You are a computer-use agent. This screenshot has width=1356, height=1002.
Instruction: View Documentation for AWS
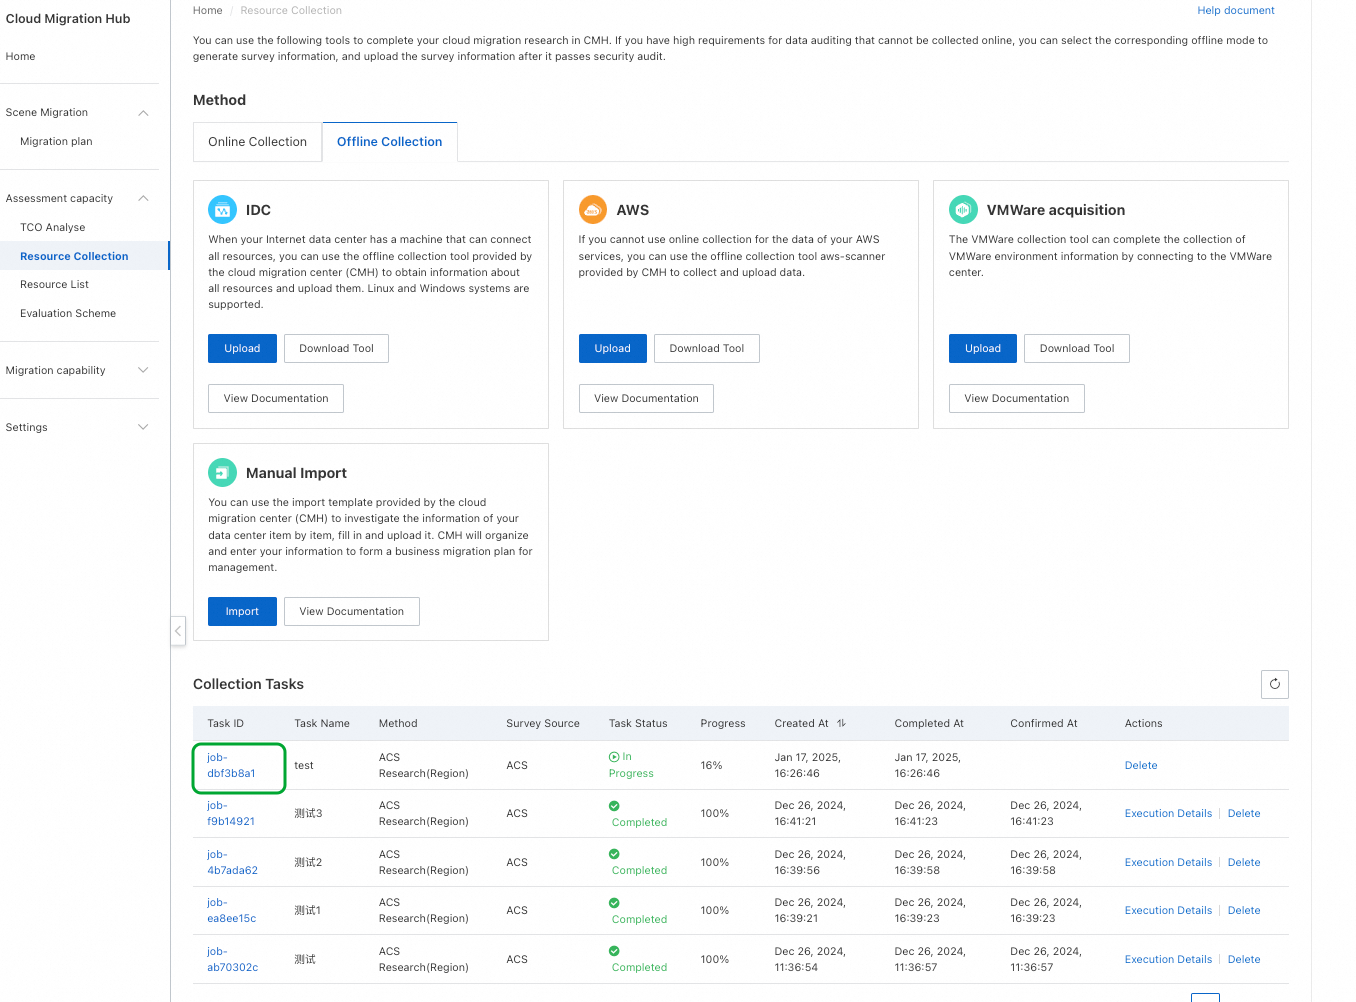(646, 399)
